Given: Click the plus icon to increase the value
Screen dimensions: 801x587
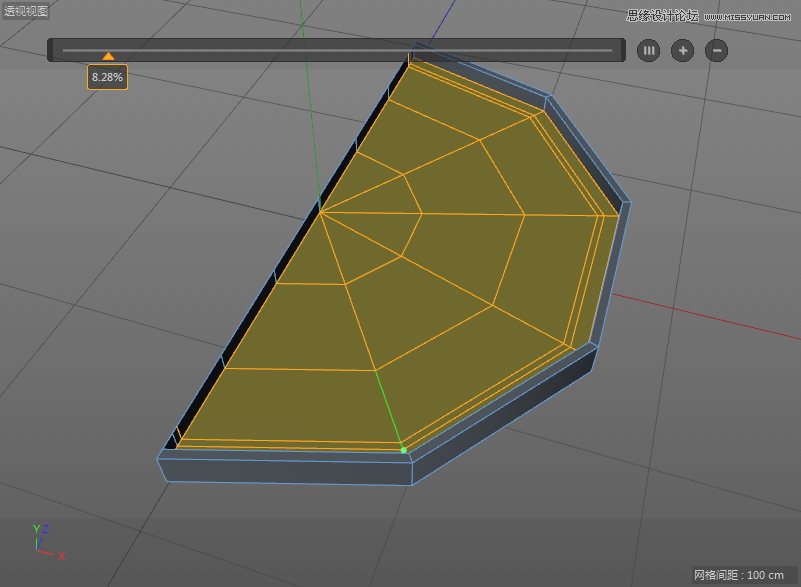Looking at the screenshot, I should pos(682,50).
